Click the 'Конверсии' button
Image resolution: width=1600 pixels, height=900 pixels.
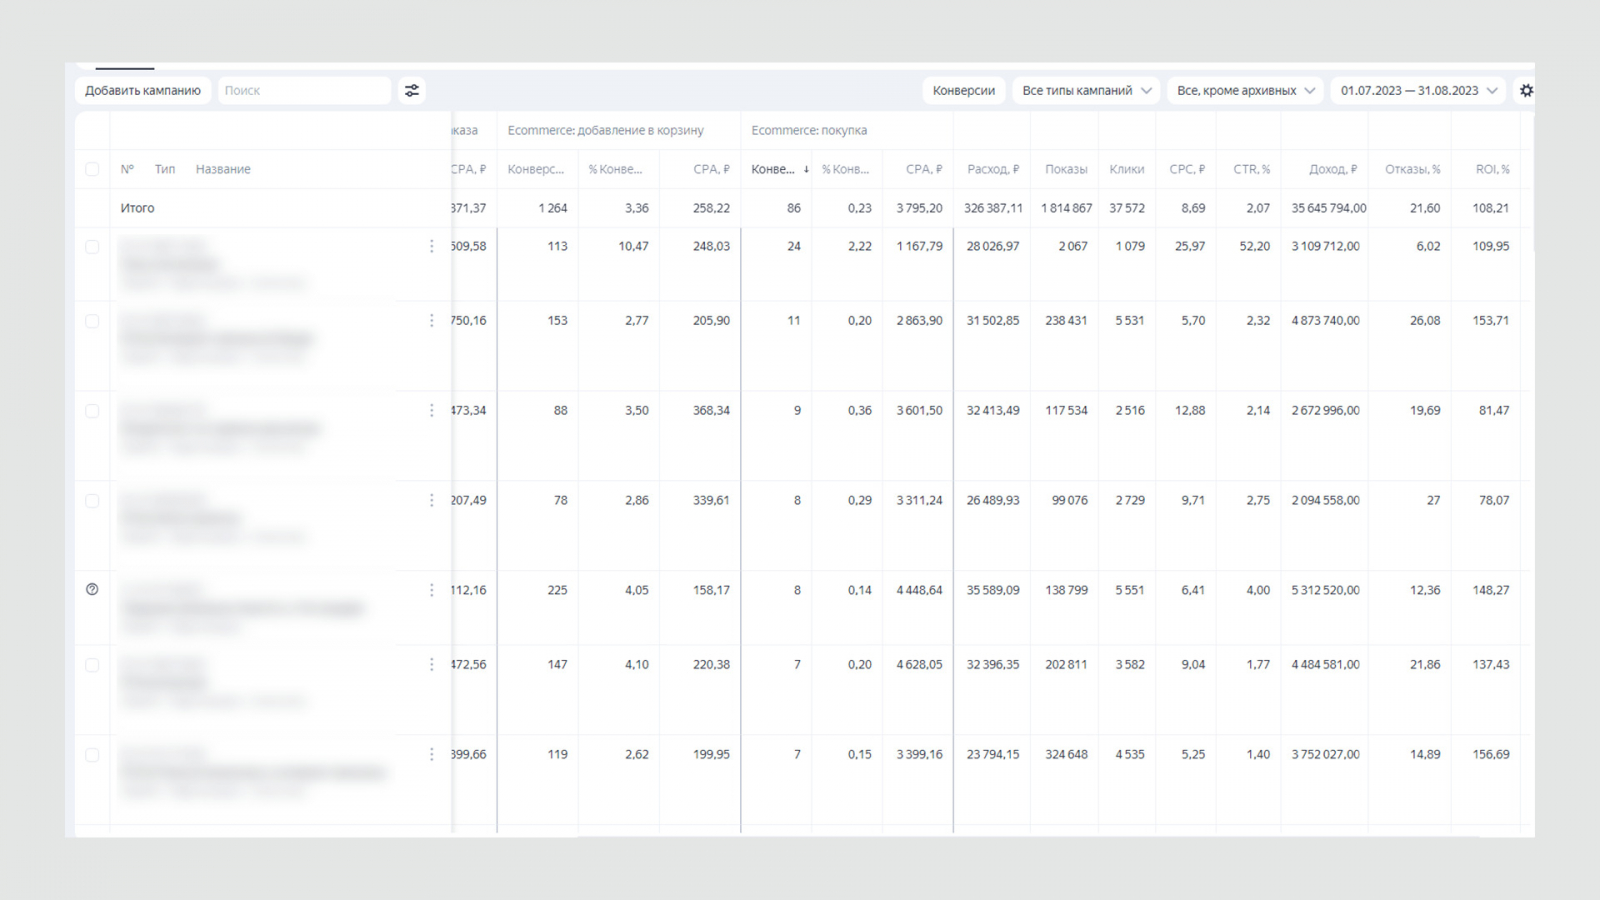(963, 91)
